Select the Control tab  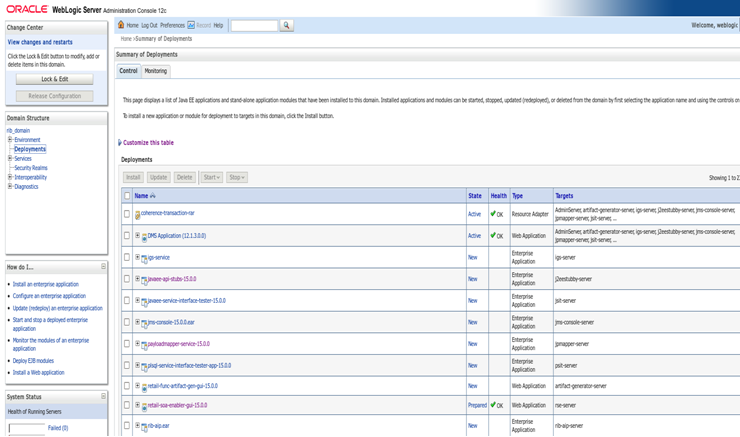pyautogui.click(x=128, y=71)
